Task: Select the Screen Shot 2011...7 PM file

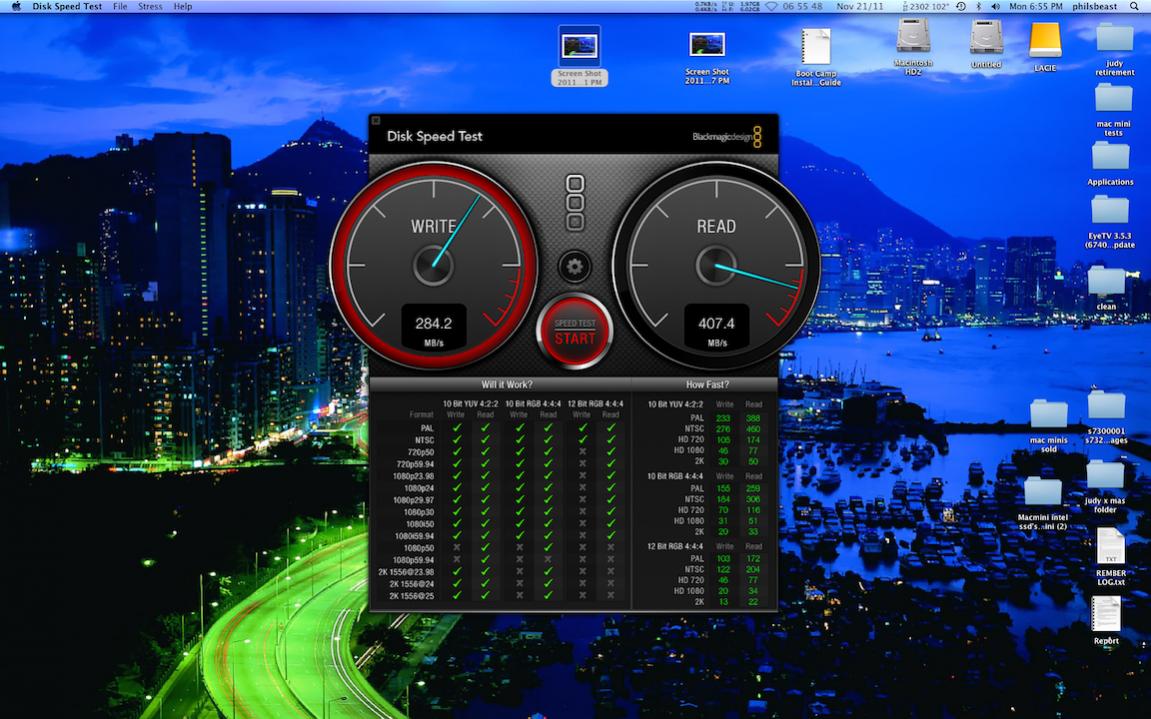Action: (x=707, y=57)
